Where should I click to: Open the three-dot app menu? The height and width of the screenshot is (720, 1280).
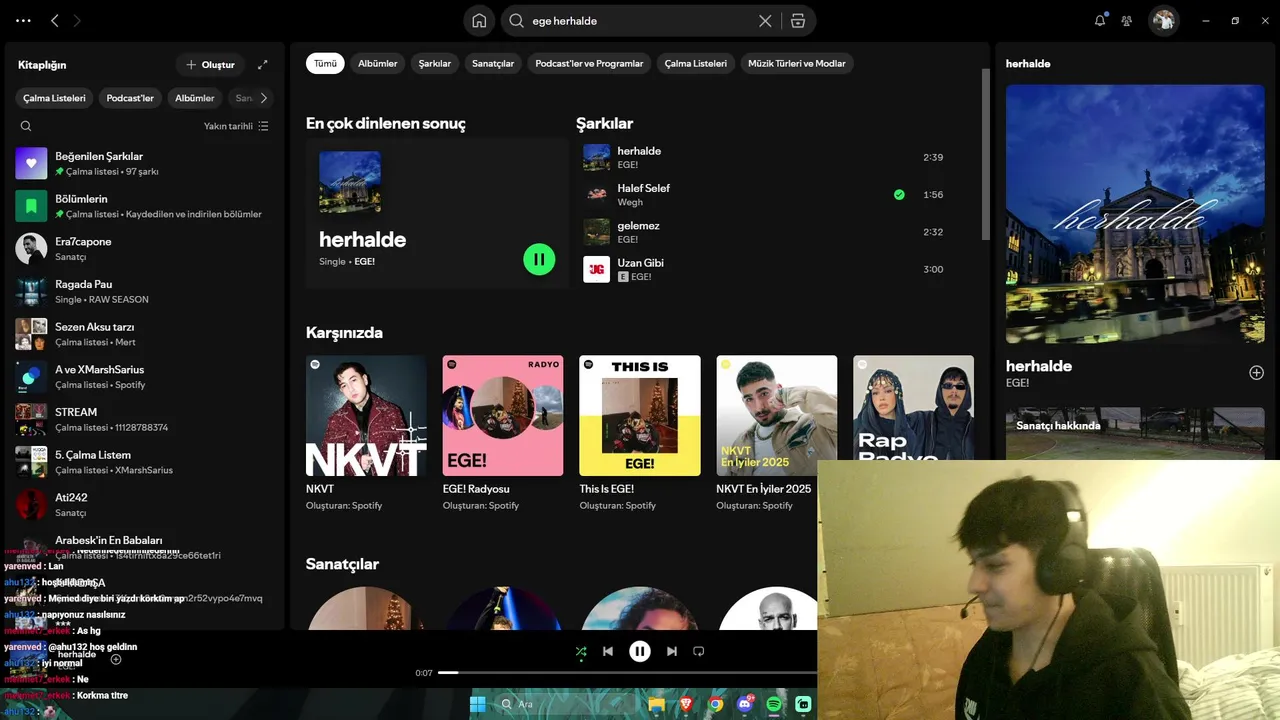pyautogui.click(x=23, y=20)
